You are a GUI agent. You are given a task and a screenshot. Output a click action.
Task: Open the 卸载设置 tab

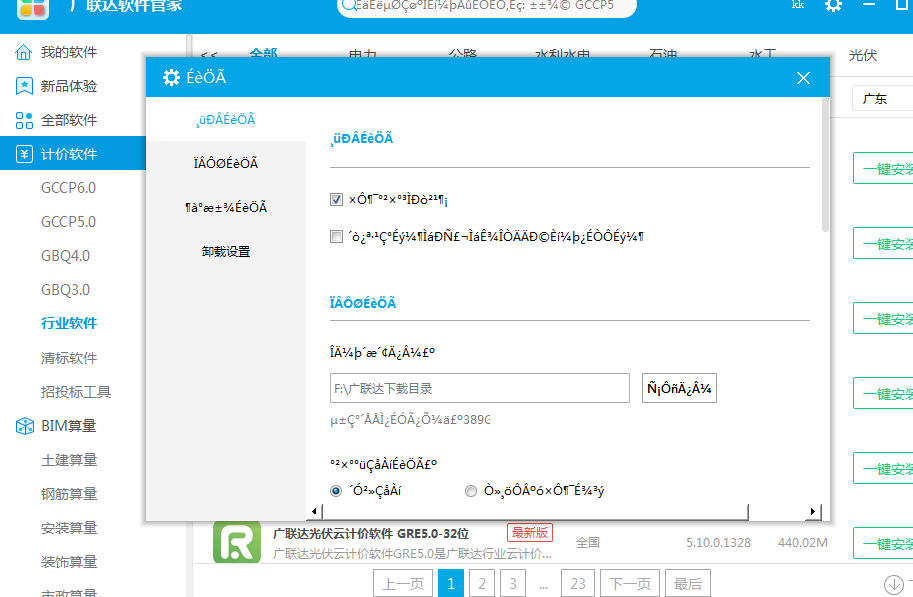pyautogui.click(x=226, y=252)
